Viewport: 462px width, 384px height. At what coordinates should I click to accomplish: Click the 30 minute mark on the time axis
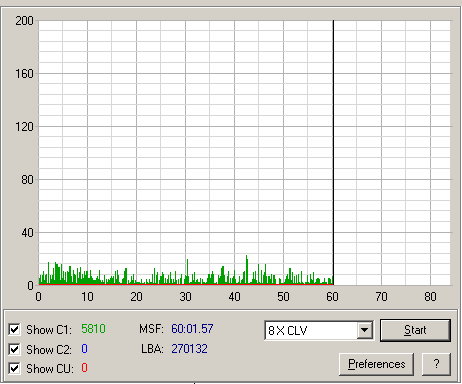[x=185, y=297]
